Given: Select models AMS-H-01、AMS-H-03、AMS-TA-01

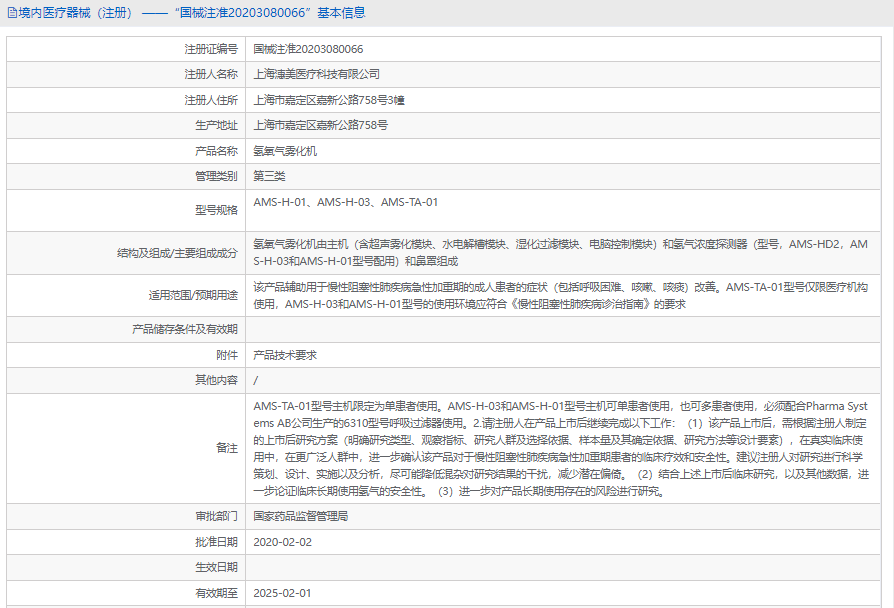Looking at the screenshot, I should point(346,202).
